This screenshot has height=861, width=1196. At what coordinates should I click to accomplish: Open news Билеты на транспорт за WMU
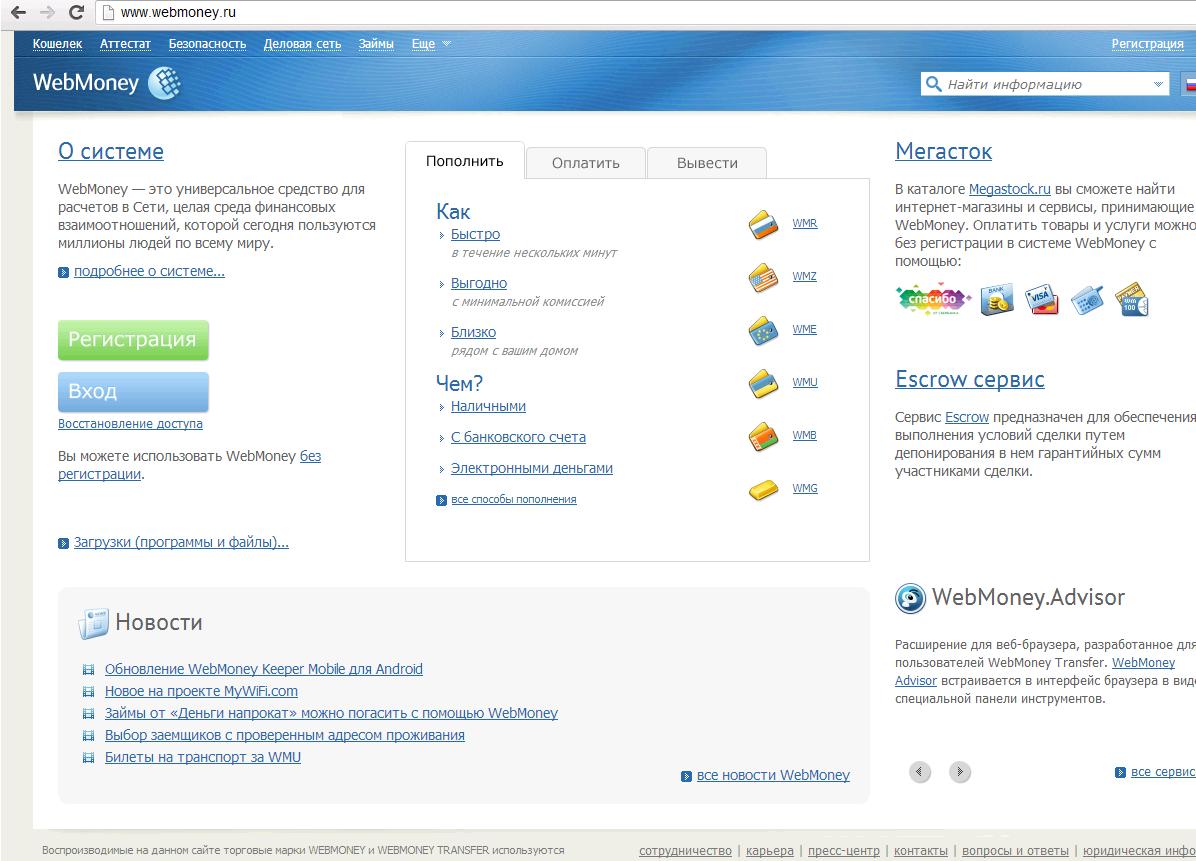203,758
